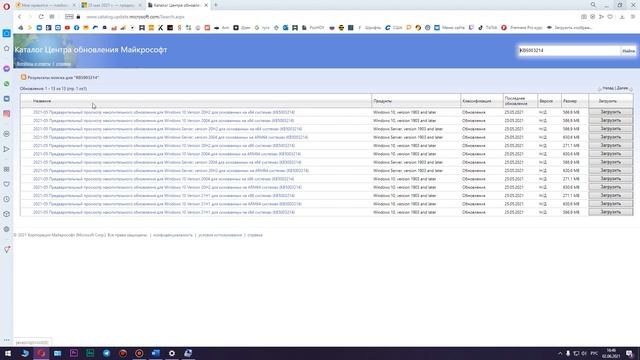This screenshot has width=640, height=360.
Task: Close the Каталог Центра обновления tab
Action: (206, 5)
